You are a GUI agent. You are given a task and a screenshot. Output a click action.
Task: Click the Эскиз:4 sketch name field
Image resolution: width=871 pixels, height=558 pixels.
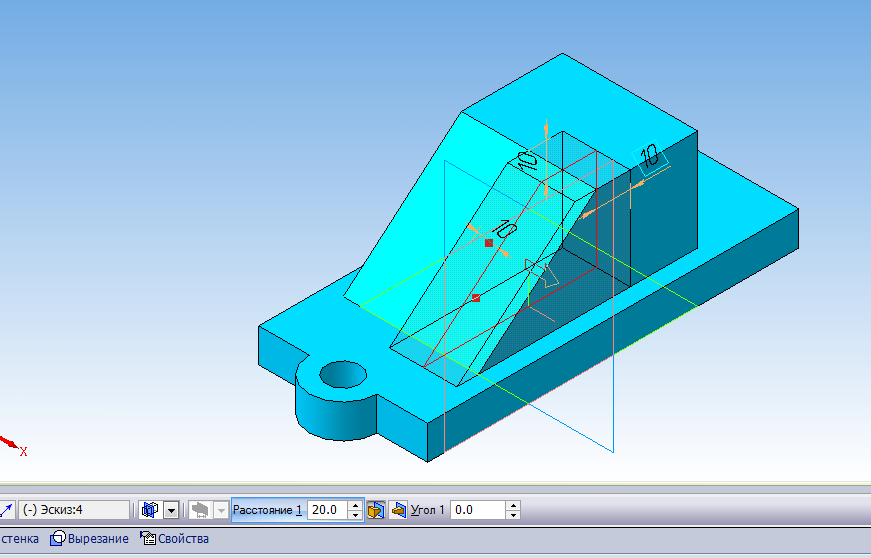click(x=73, y=510)
